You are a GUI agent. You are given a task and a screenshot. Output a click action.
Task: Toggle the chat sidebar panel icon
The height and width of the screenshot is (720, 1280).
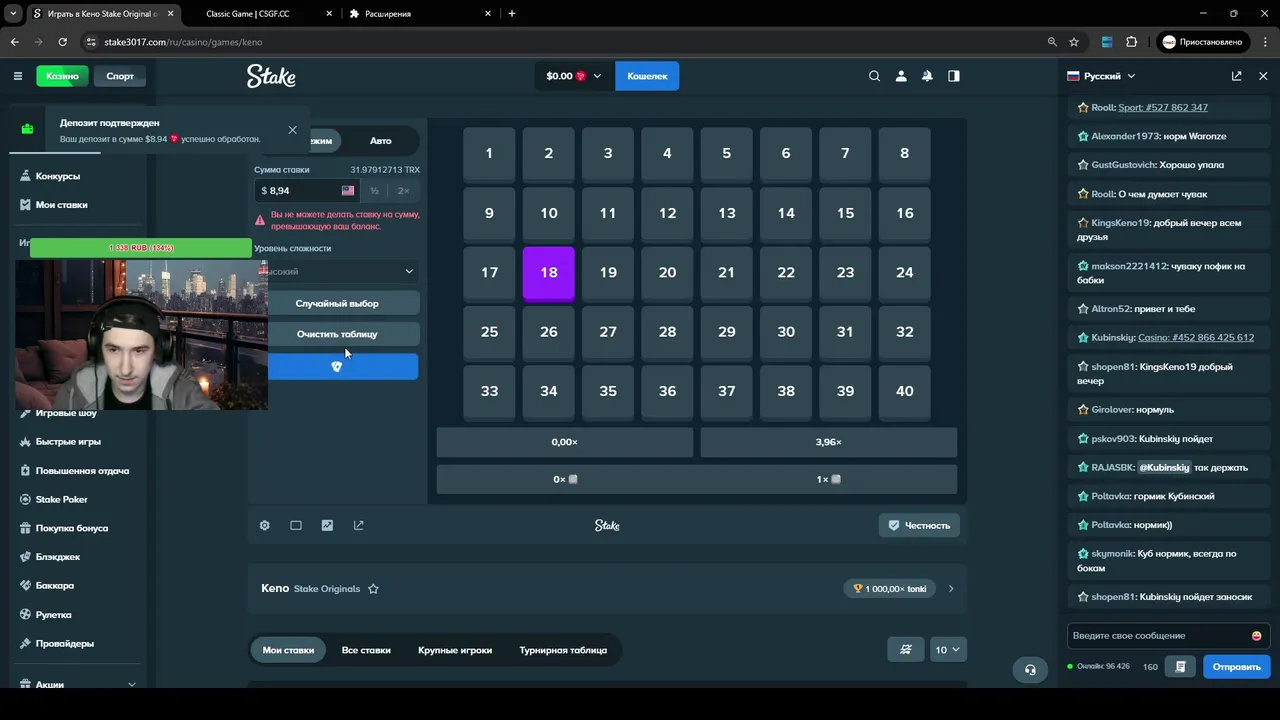point(954,76)
